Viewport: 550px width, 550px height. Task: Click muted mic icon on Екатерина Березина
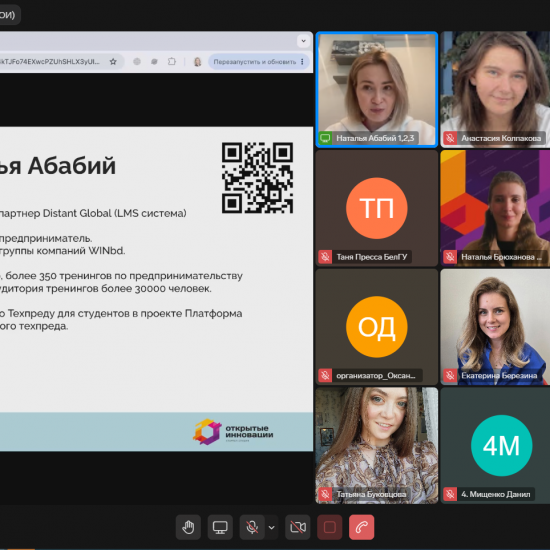[x=450, y=375]
